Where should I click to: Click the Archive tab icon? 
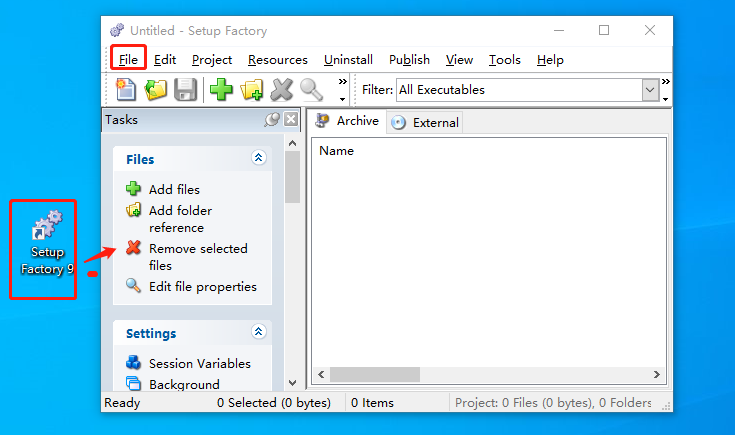tap(322, 120)
